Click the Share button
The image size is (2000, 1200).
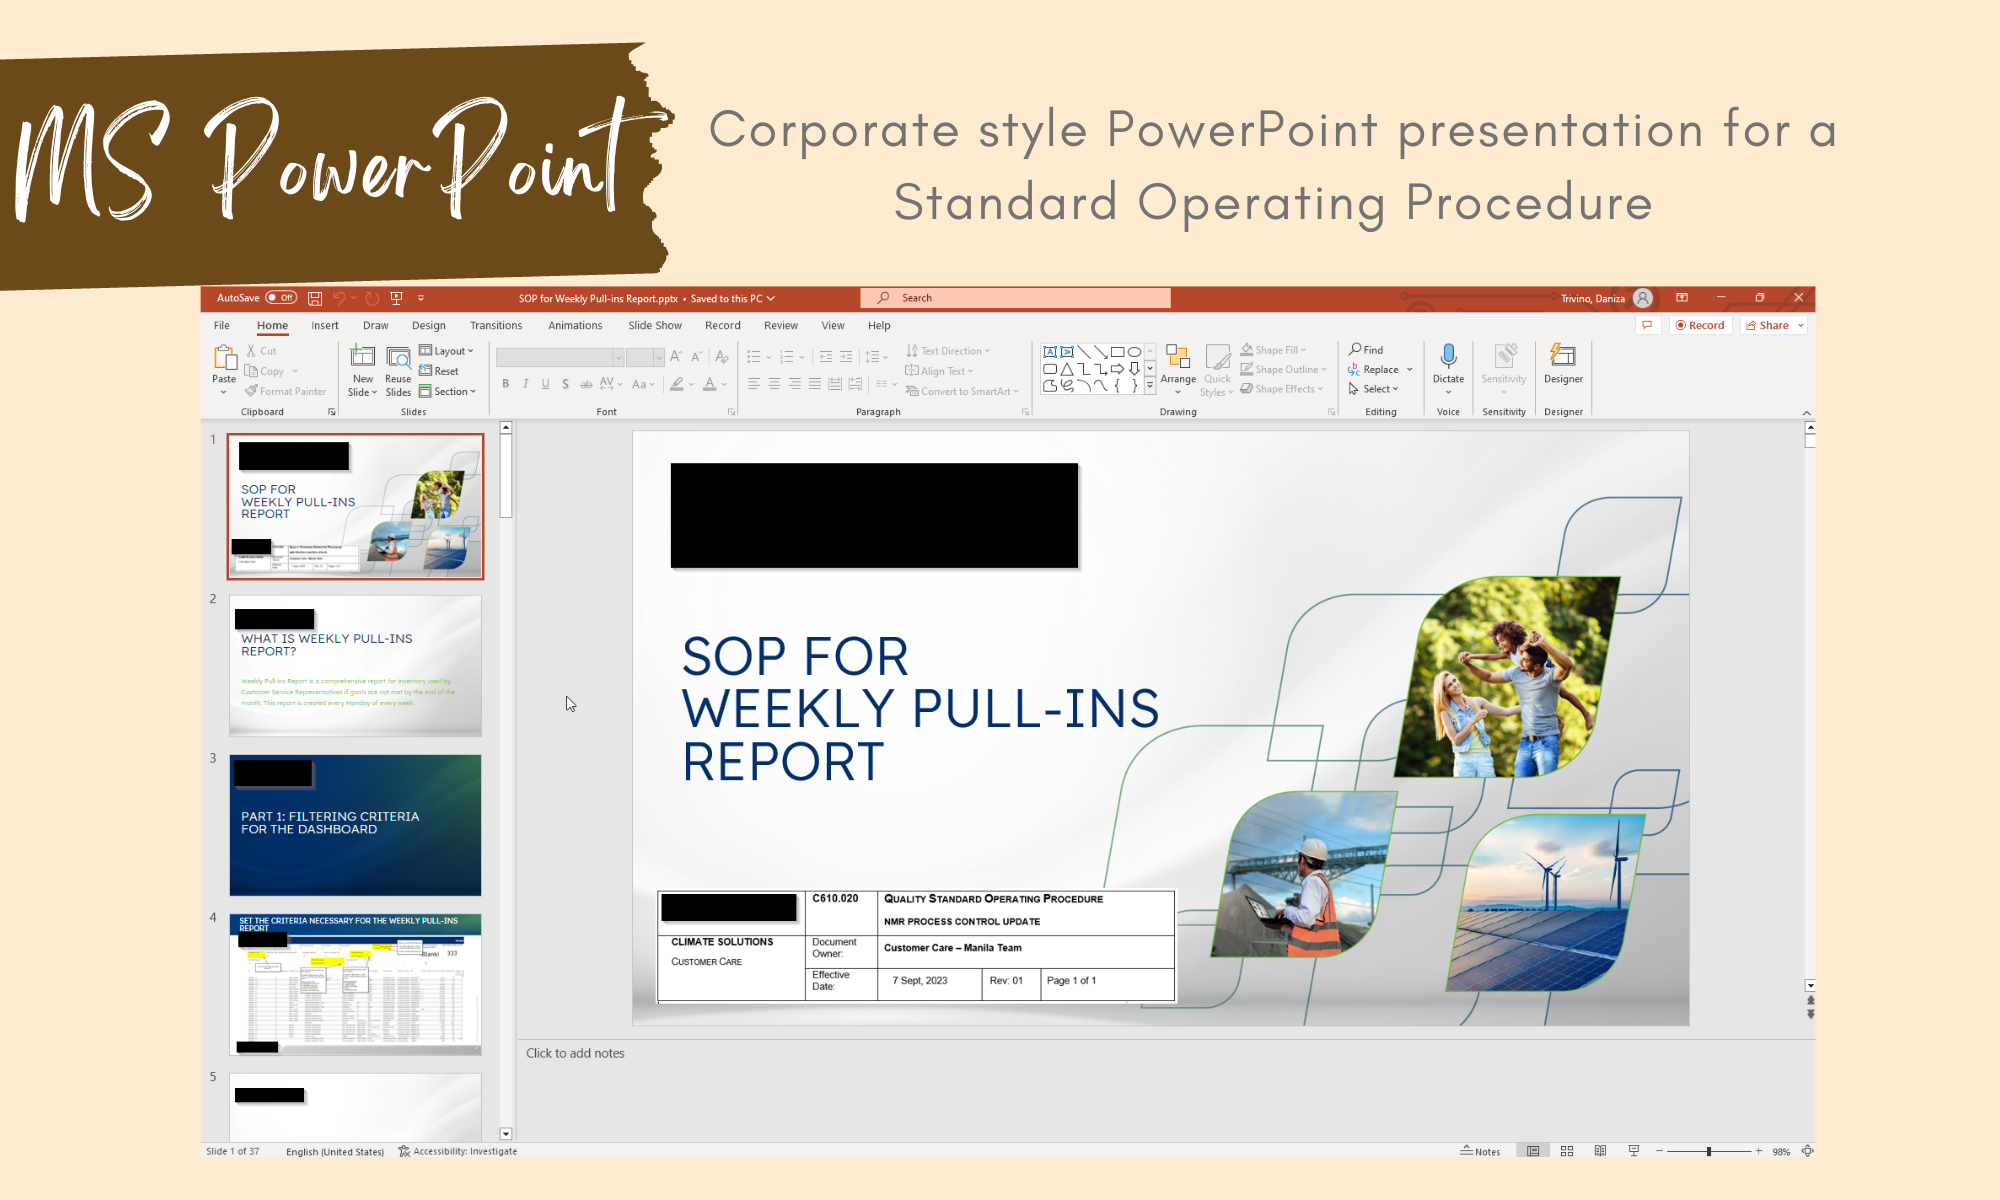click(1768, 325)
